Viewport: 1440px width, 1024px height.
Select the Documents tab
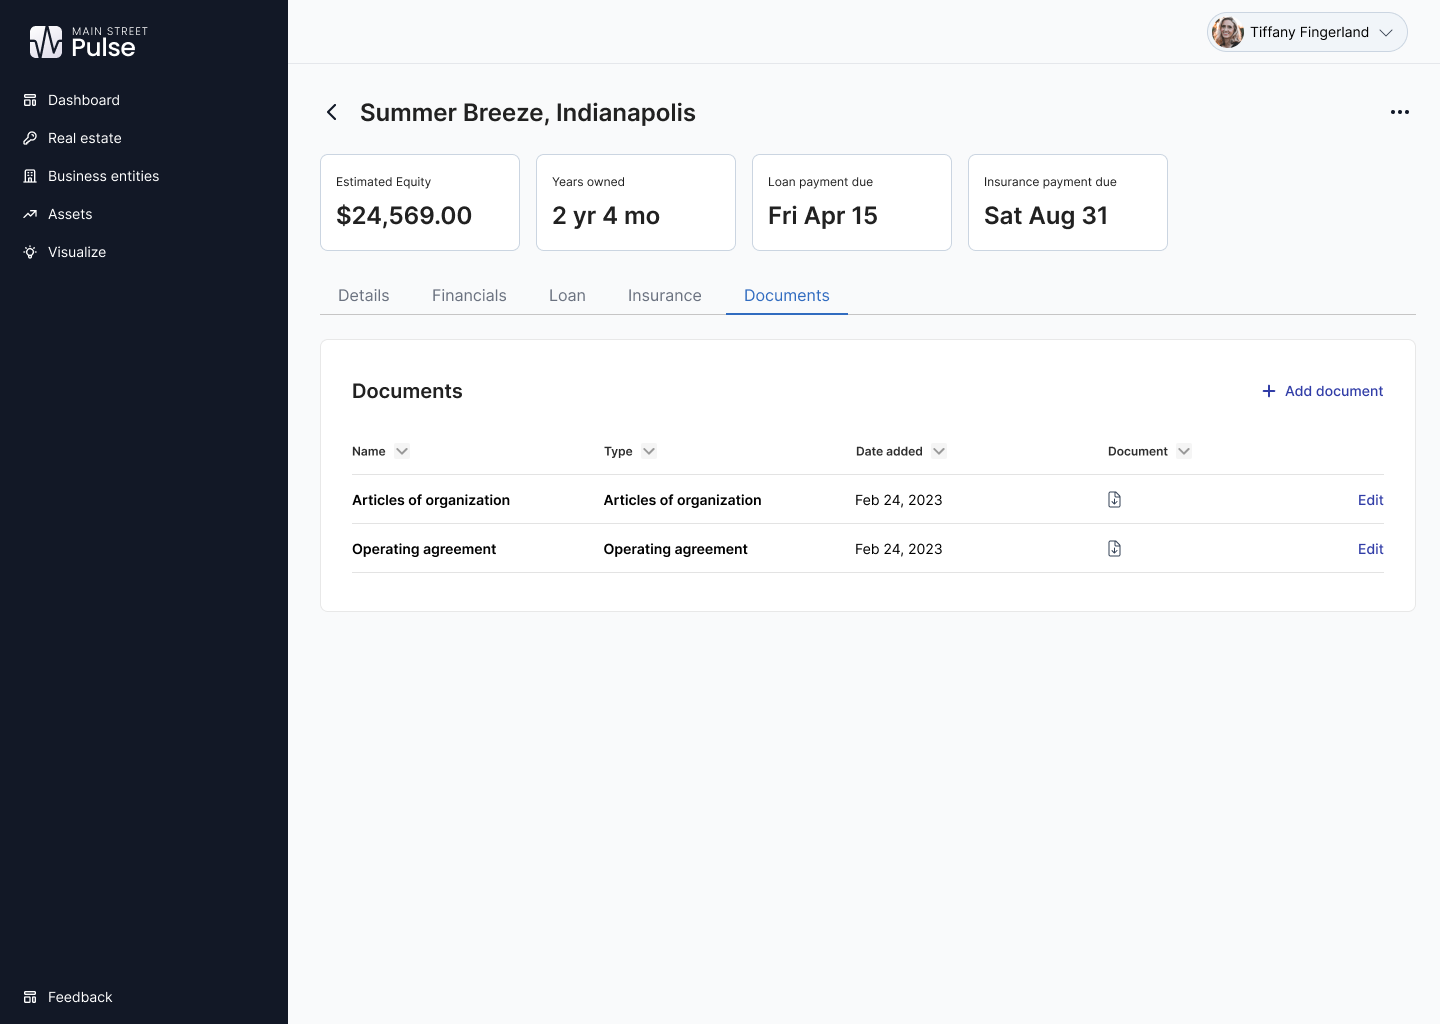click(787, 295)
